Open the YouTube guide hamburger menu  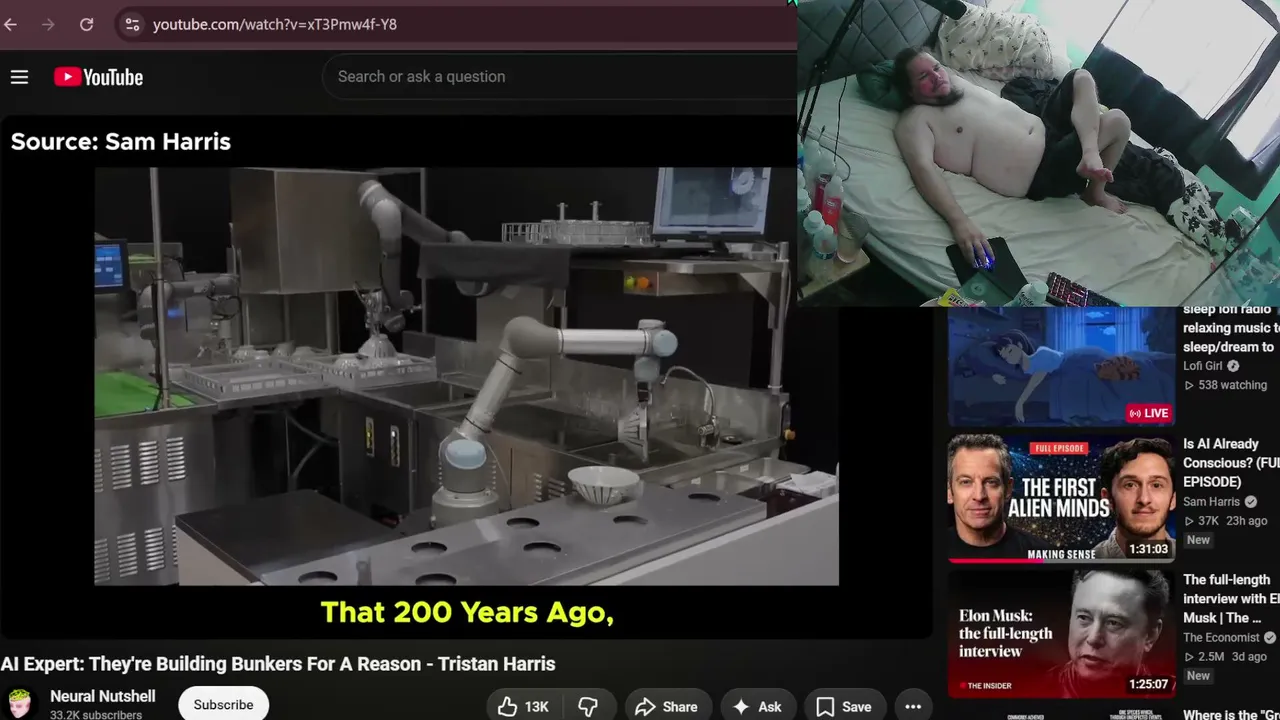click(x=19, y=77)
